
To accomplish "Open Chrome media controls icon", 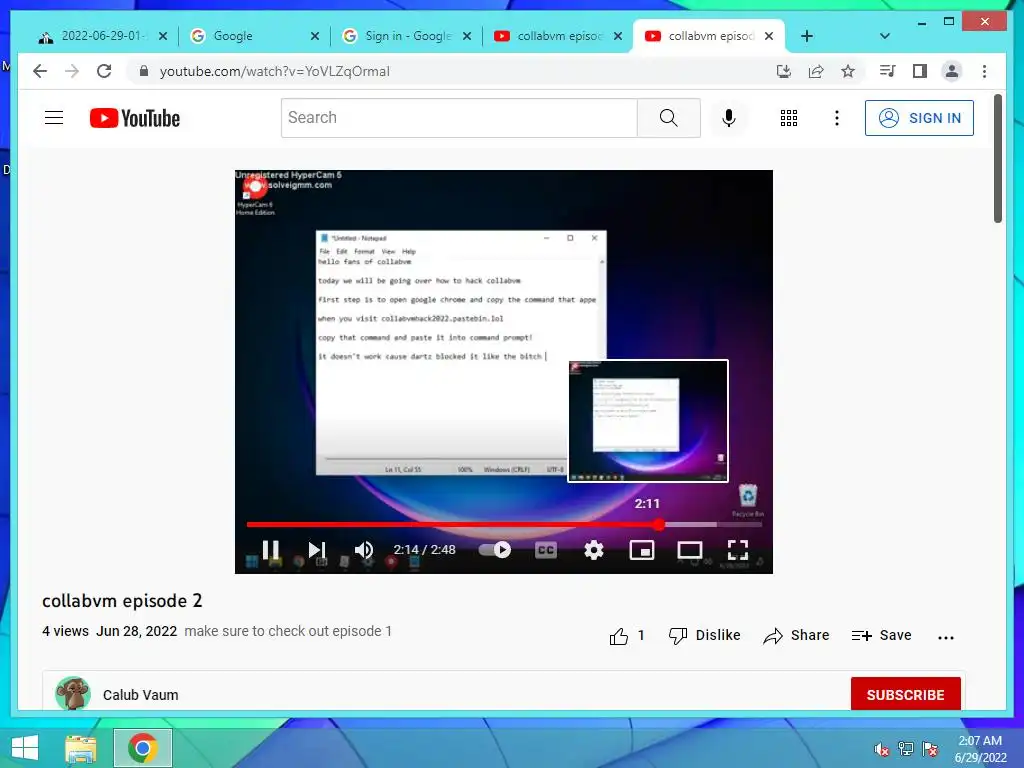I will (x=888, y=71).
